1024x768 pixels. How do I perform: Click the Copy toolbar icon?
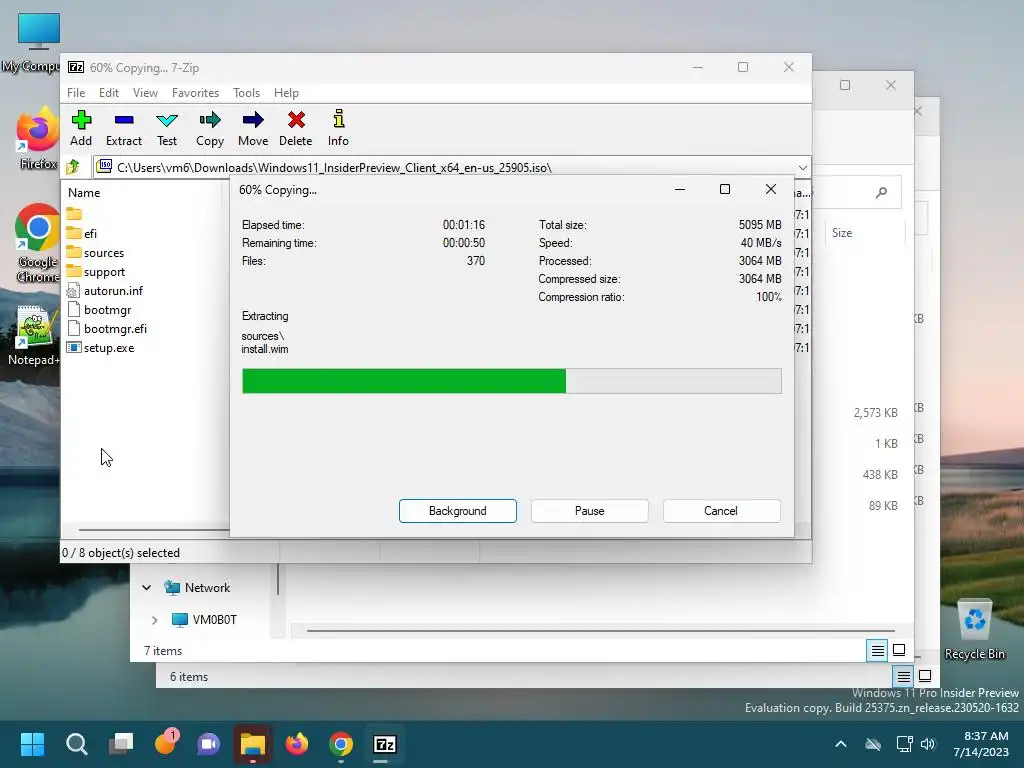210,128
